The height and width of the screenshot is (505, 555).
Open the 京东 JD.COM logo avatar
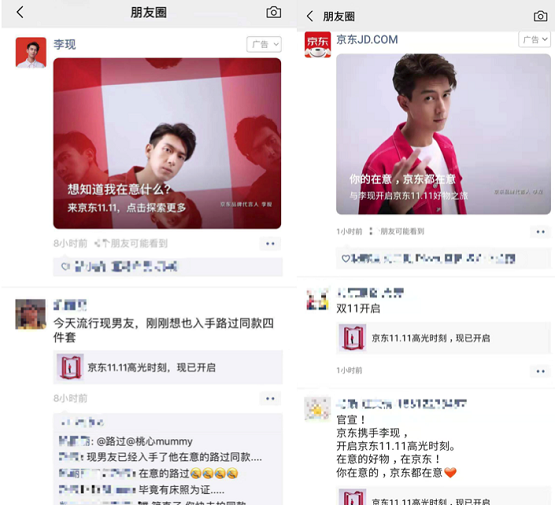coord(318,45)
